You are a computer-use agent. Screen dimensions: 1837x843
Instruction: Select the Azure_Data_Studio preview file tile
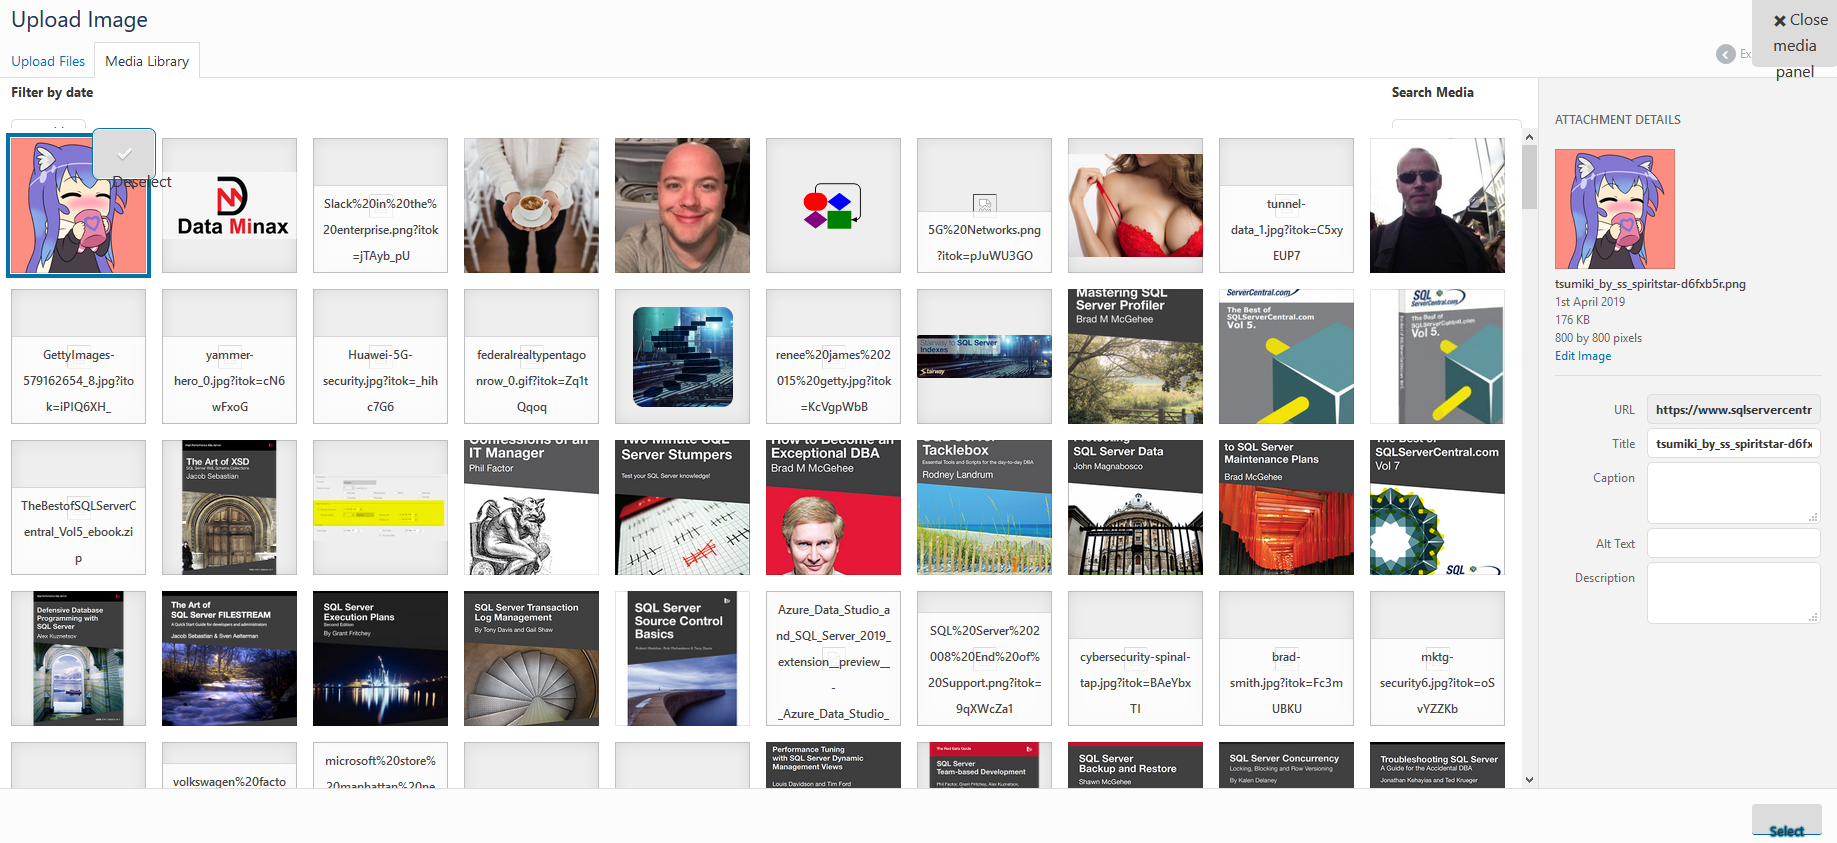834,659
